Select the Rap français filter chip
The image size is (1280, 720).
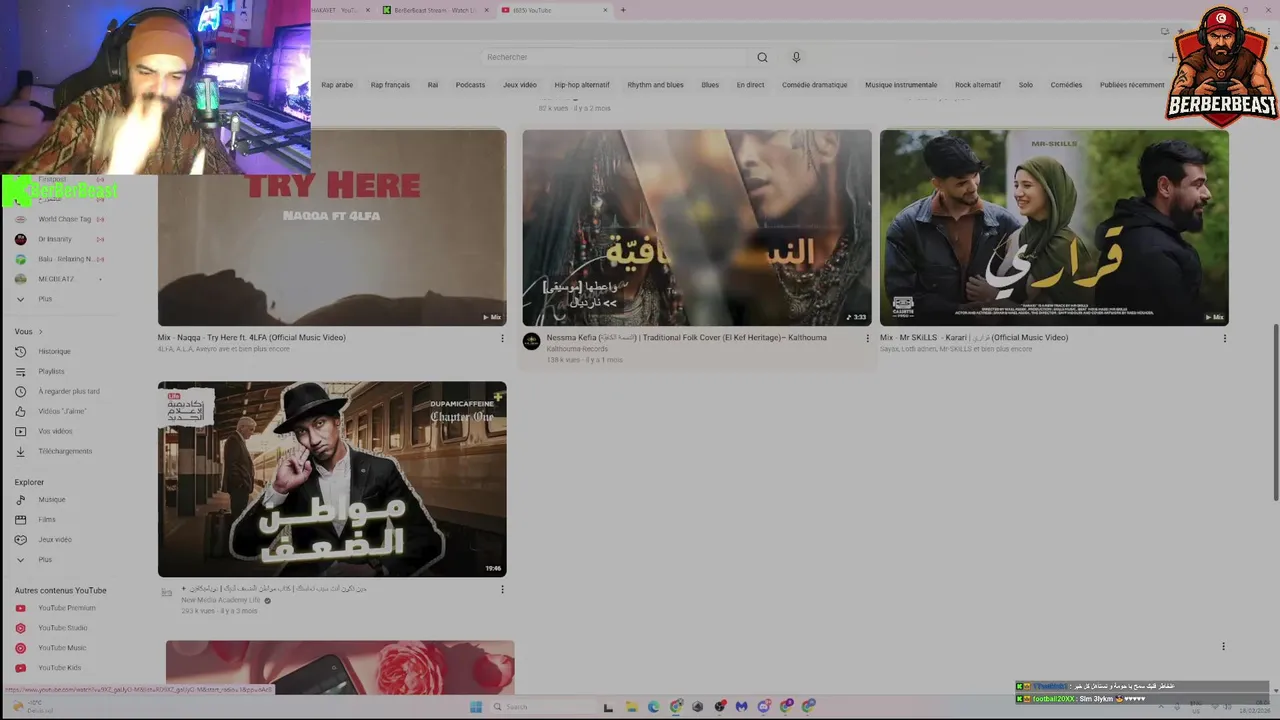click(x=390, y=85)
